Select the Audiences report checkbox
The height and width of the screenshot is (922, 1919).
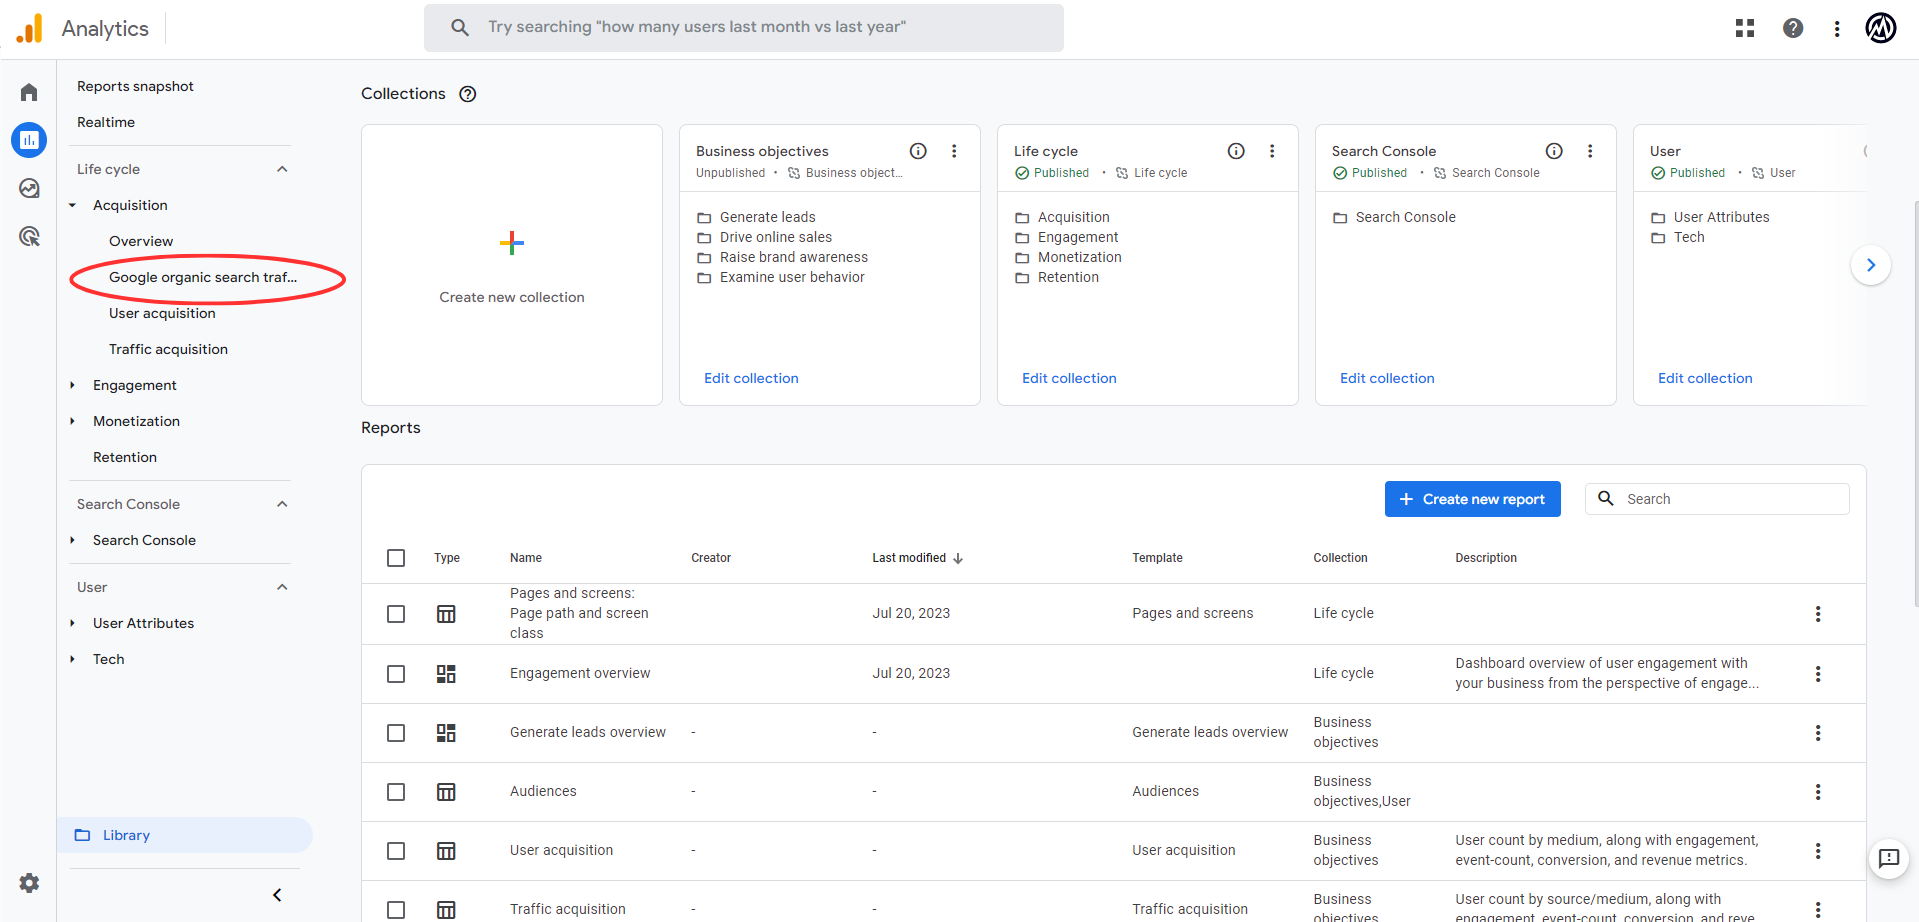pyautogui.click(x=396, y=792)
